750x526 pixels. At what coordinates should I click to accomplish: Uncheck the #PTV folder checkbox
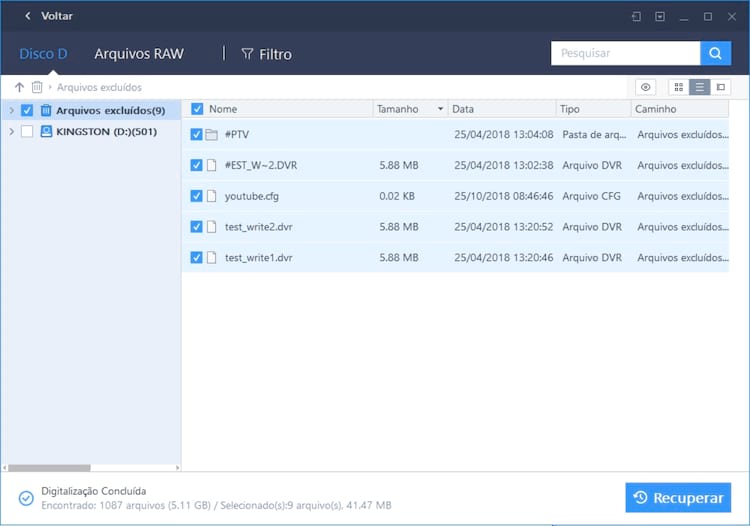coord(196,134)
